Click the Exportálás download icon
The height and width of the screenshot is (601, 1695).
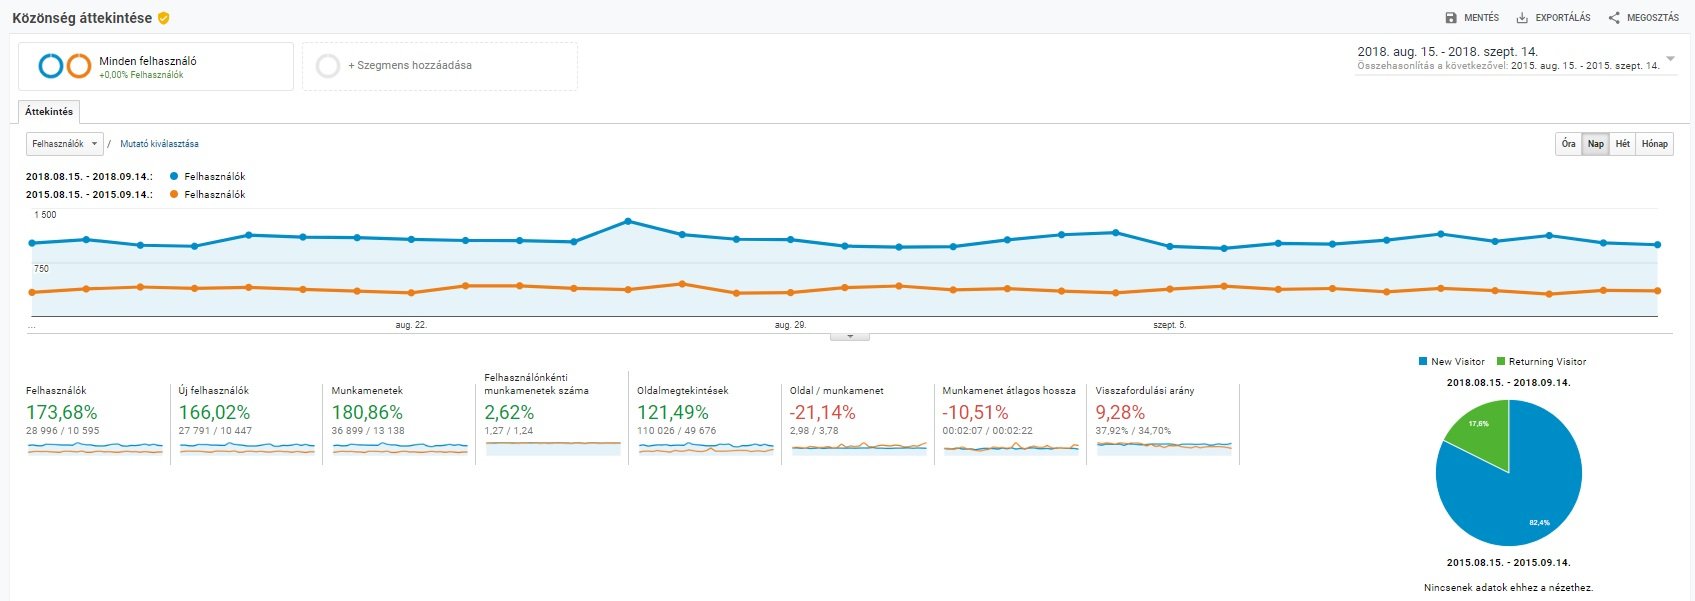(1522, 18)
